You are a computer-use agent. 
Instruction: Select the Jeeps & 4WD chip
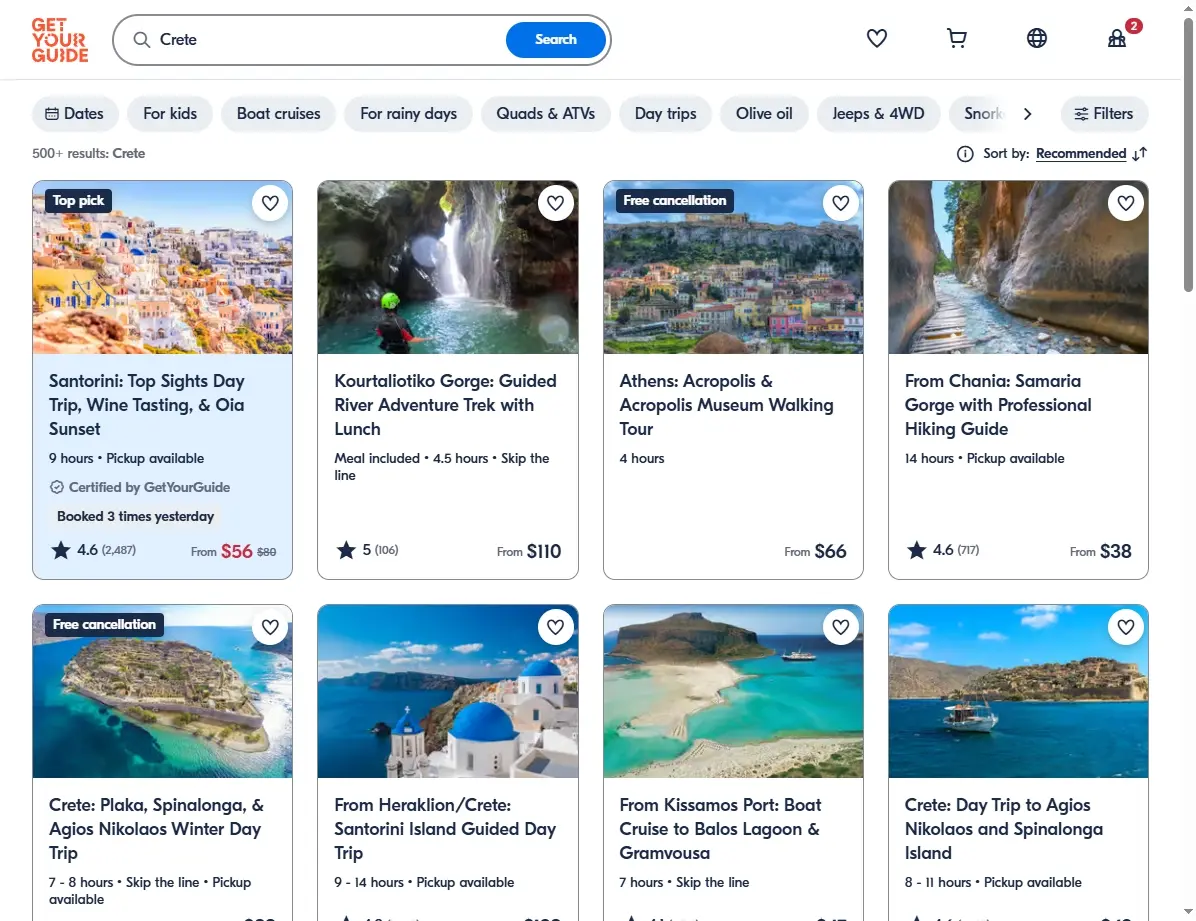point(878,114)
